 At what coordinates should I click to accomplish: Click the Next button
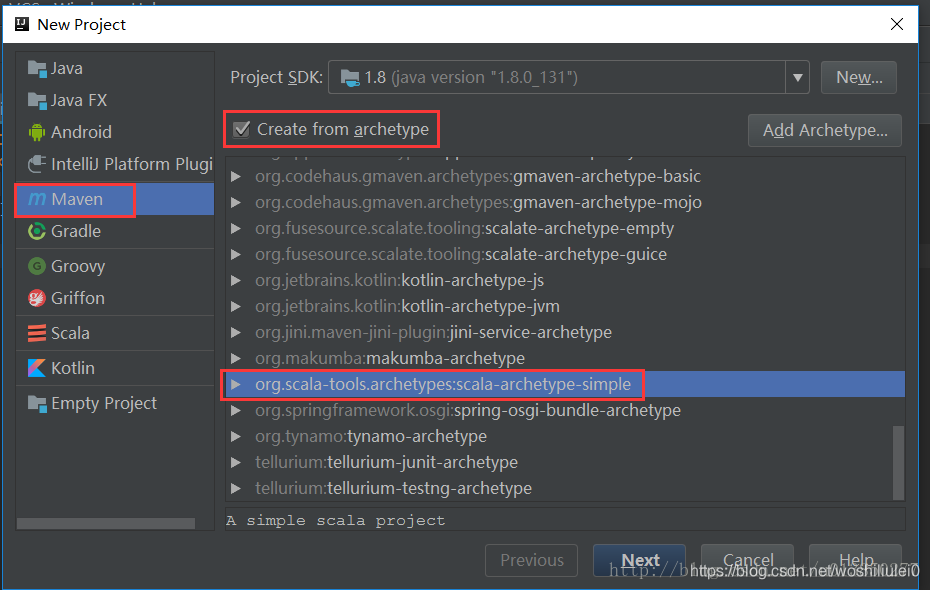[639, 560]
